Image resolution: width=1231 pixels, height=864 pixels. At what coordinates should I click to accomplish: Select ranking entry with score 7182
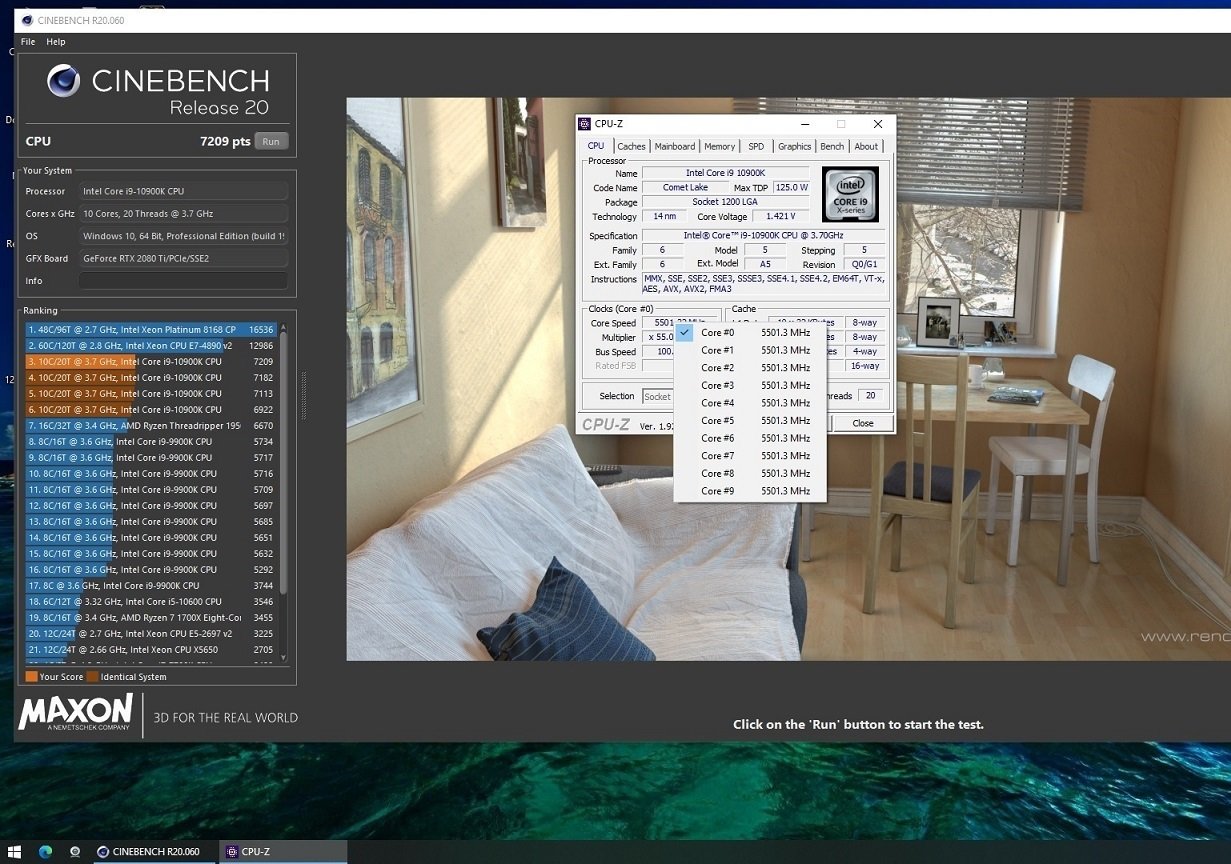[x=150, y=377]
